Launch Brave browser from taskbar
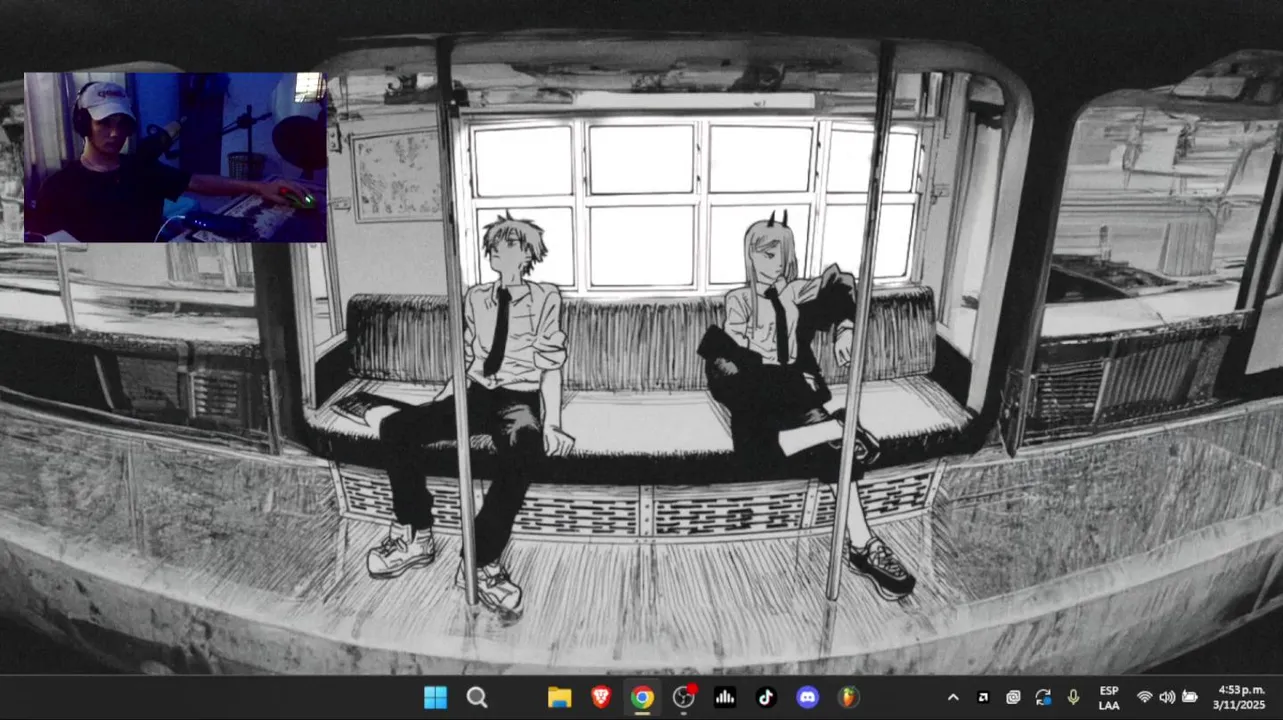 coord(601,697)
